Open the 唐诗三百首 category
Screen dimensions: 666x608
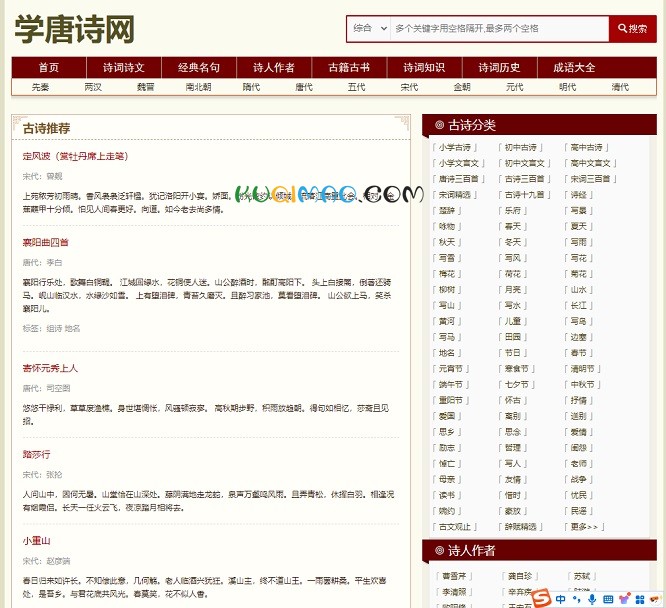click(459, 179)
